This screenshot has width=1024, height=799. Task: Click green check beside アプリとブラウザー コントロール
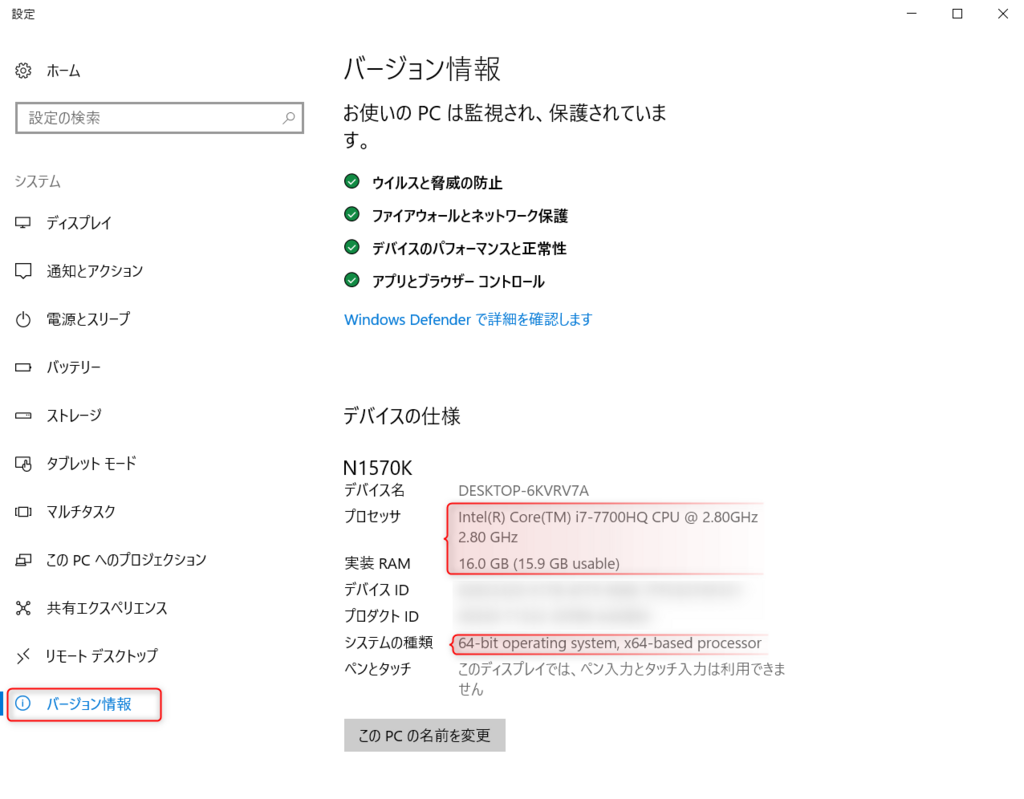(352, 280)
